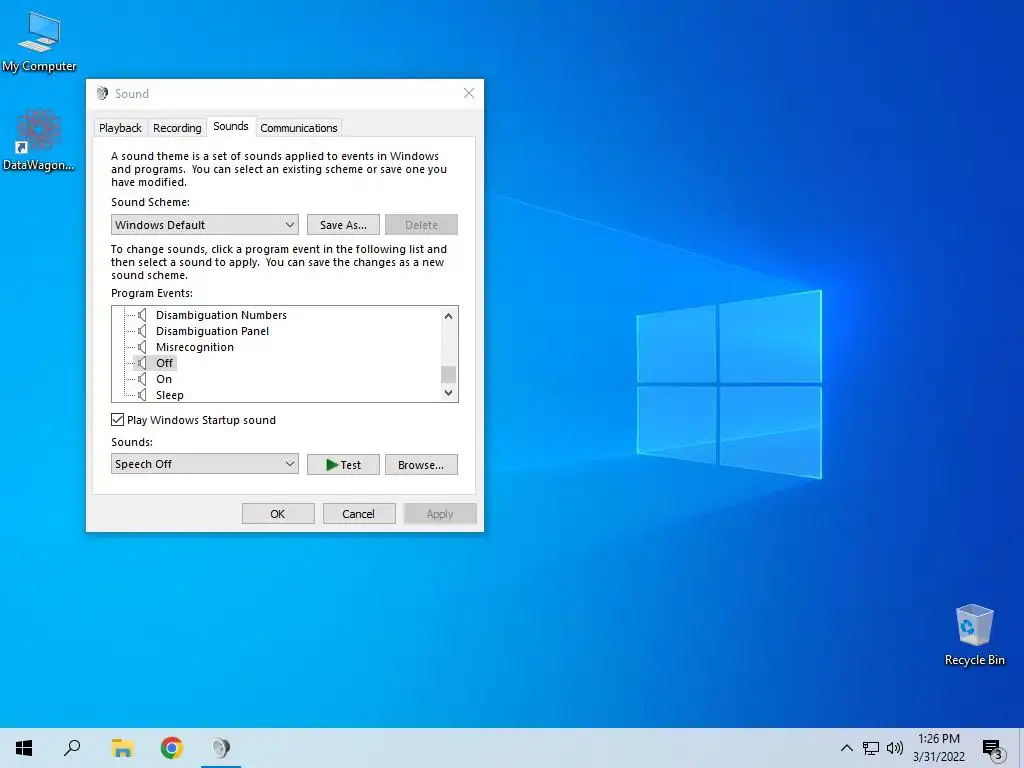
Task: Select the On program event
Action: click(x=164, y=379)
